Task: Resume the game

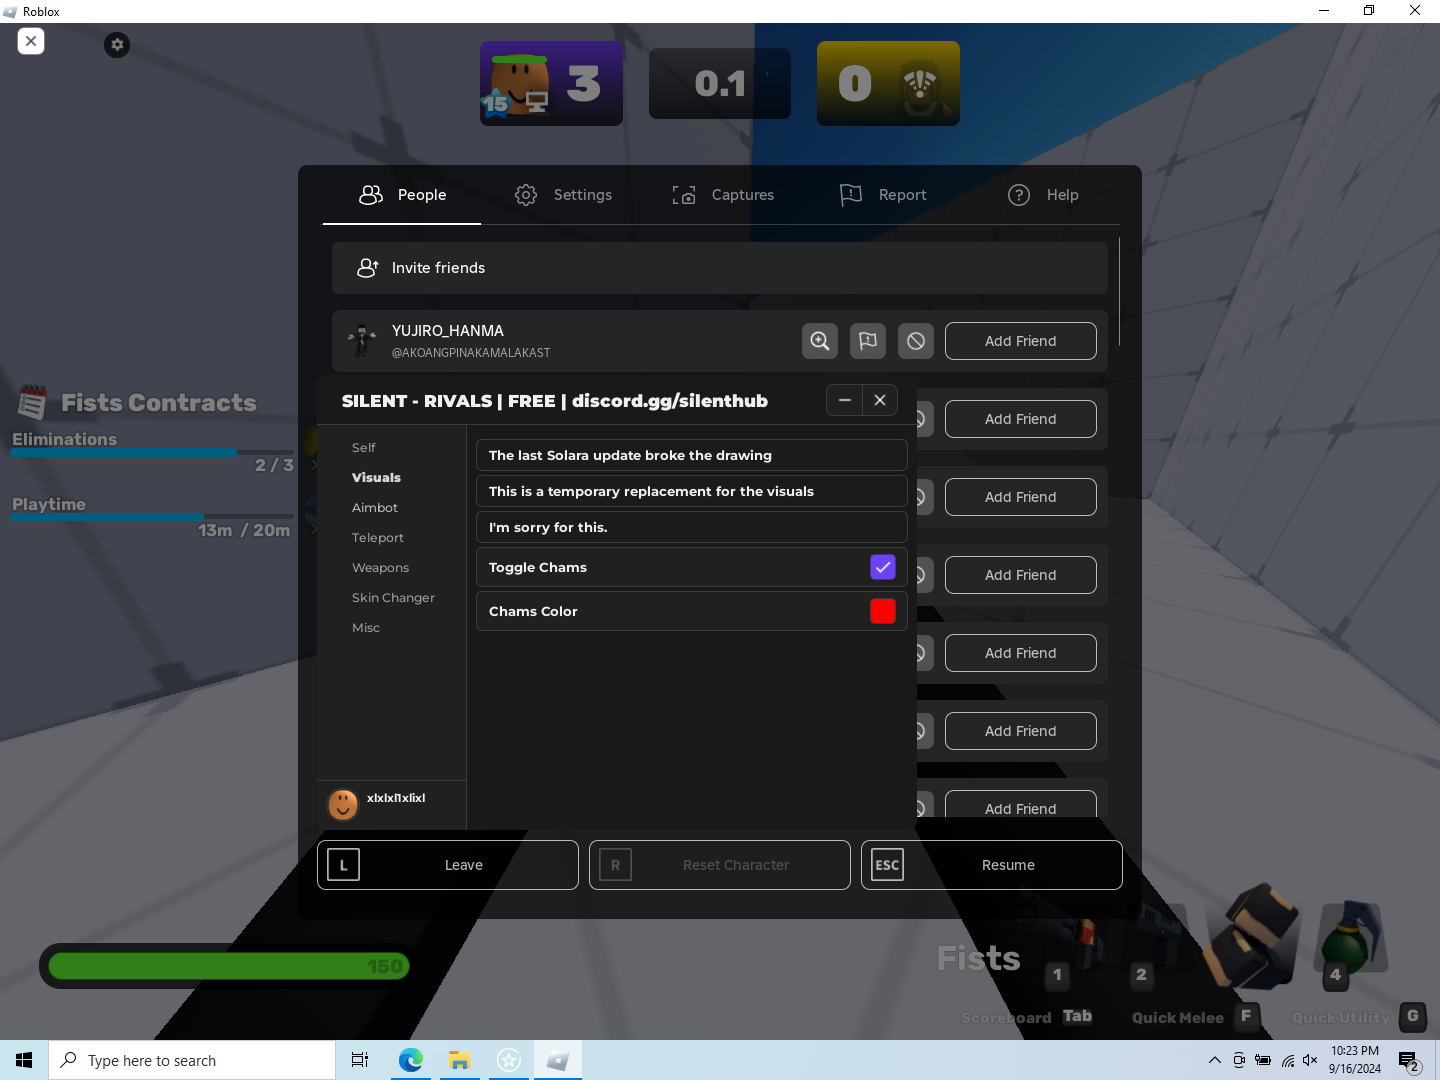Action: 992,865
